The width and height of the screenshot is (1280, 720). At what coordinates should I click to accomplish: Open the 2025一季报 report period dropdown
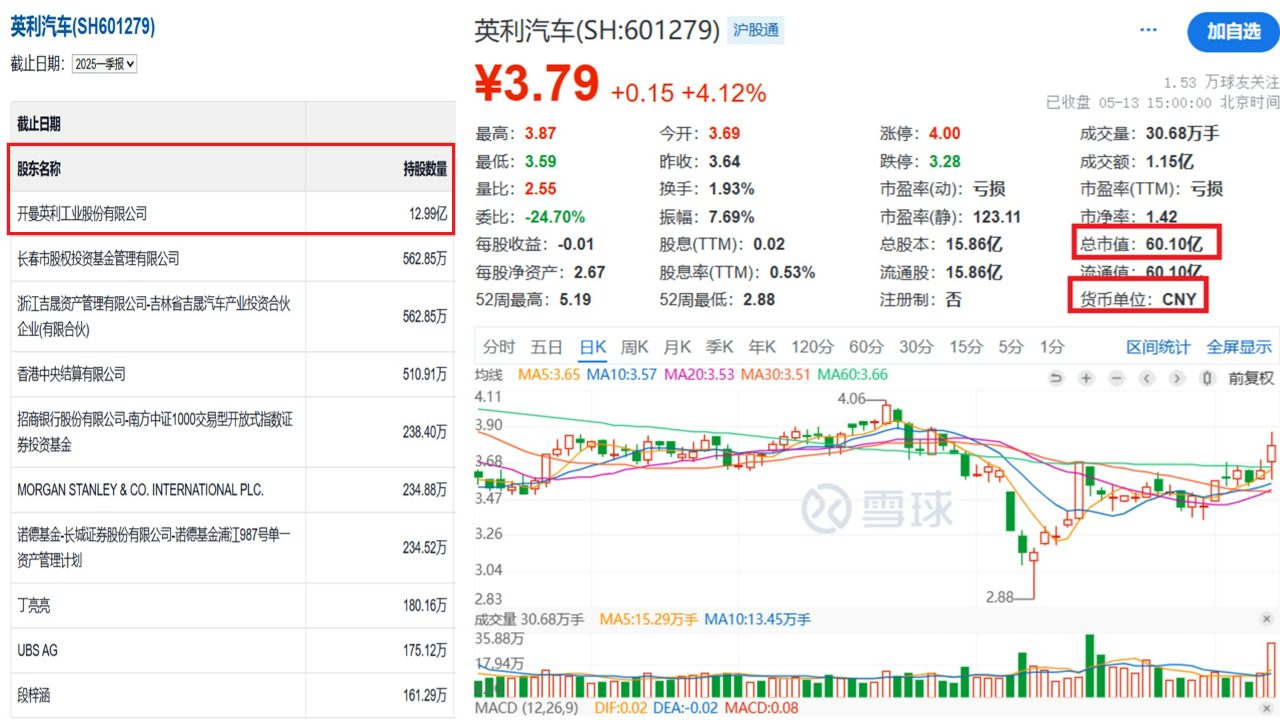[104, 63]
